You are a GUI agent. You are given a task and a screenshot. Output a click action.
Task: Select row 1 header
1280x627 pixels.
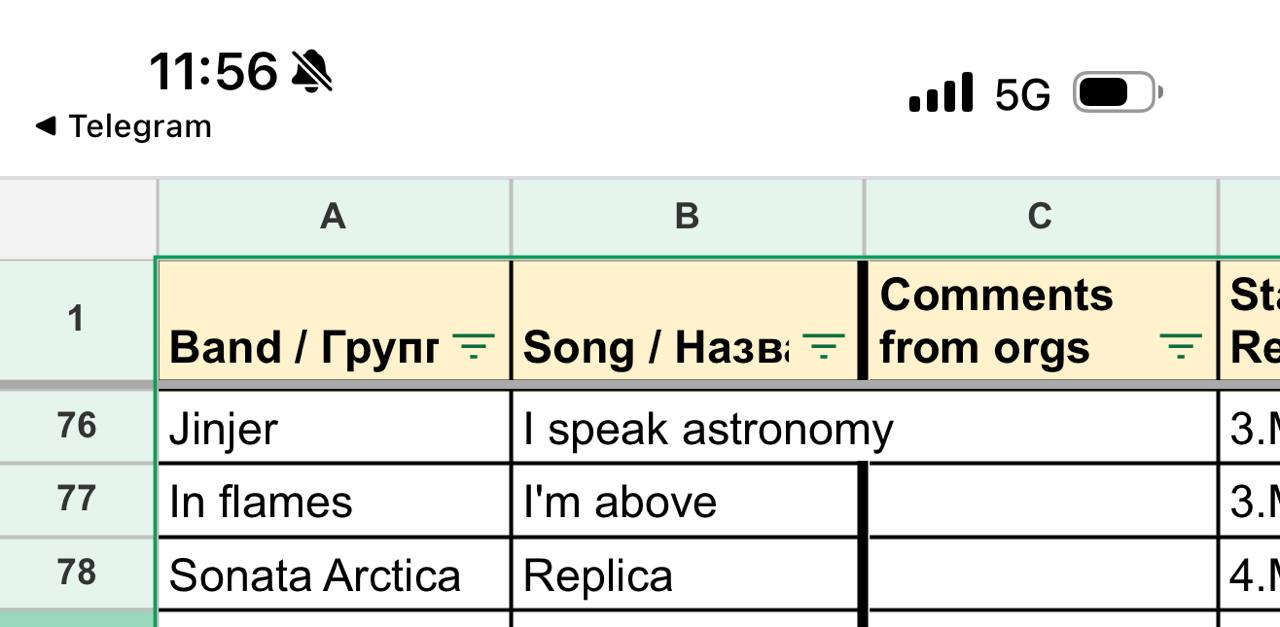tap(77, 320)
